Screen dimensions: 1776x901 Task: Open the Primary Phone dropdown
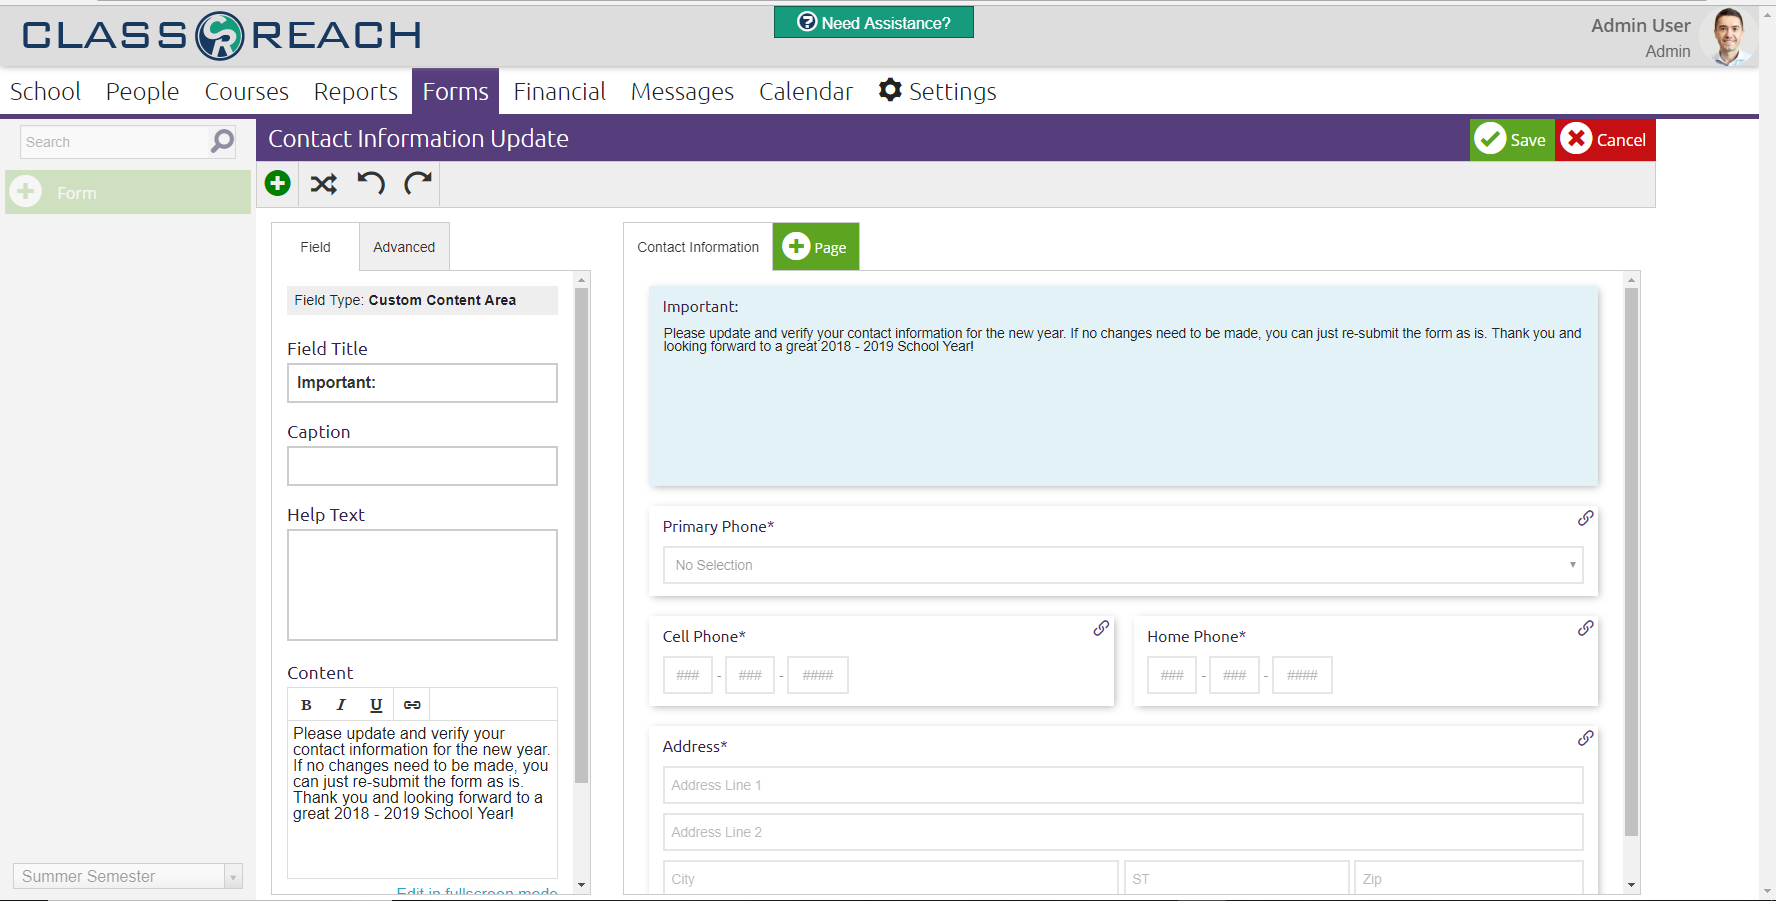pos(1122,565)
